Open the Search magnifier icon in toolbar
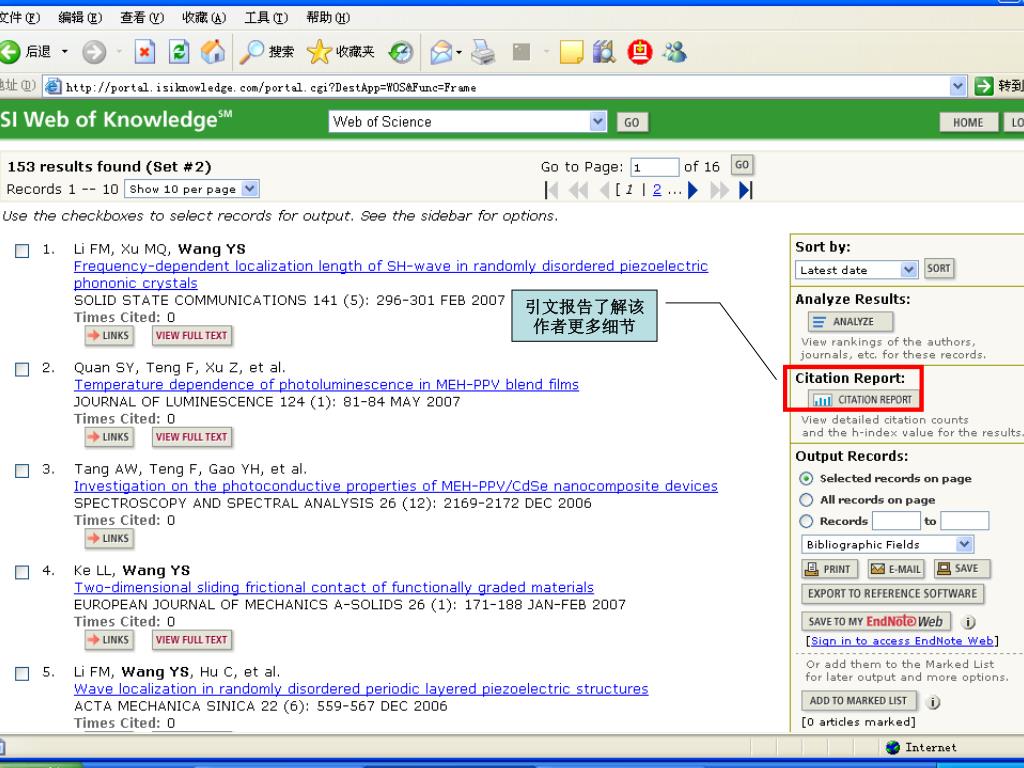The image size is (1024, 768). pos(252,52)
